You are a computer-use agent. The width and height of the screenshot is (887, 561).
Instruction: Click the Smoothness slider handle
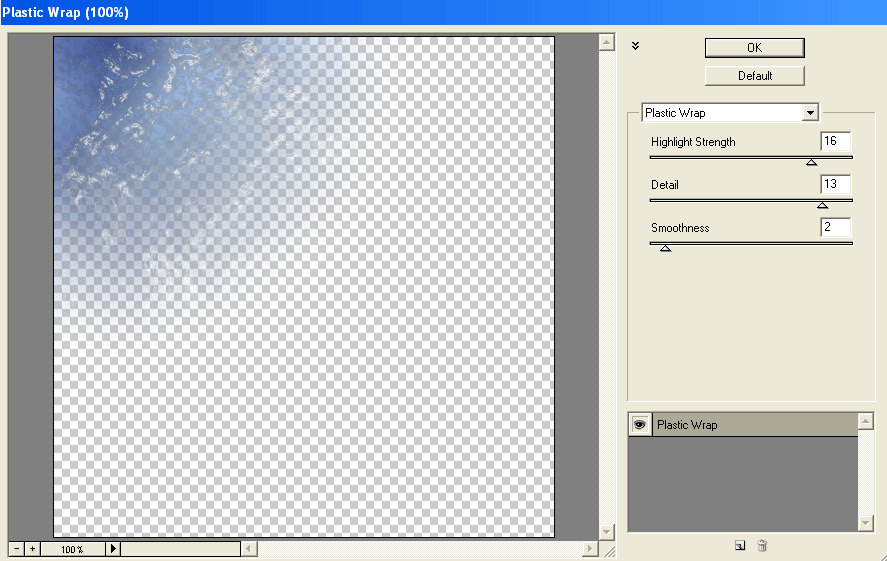pyautogui.click(x=665, y=248)
